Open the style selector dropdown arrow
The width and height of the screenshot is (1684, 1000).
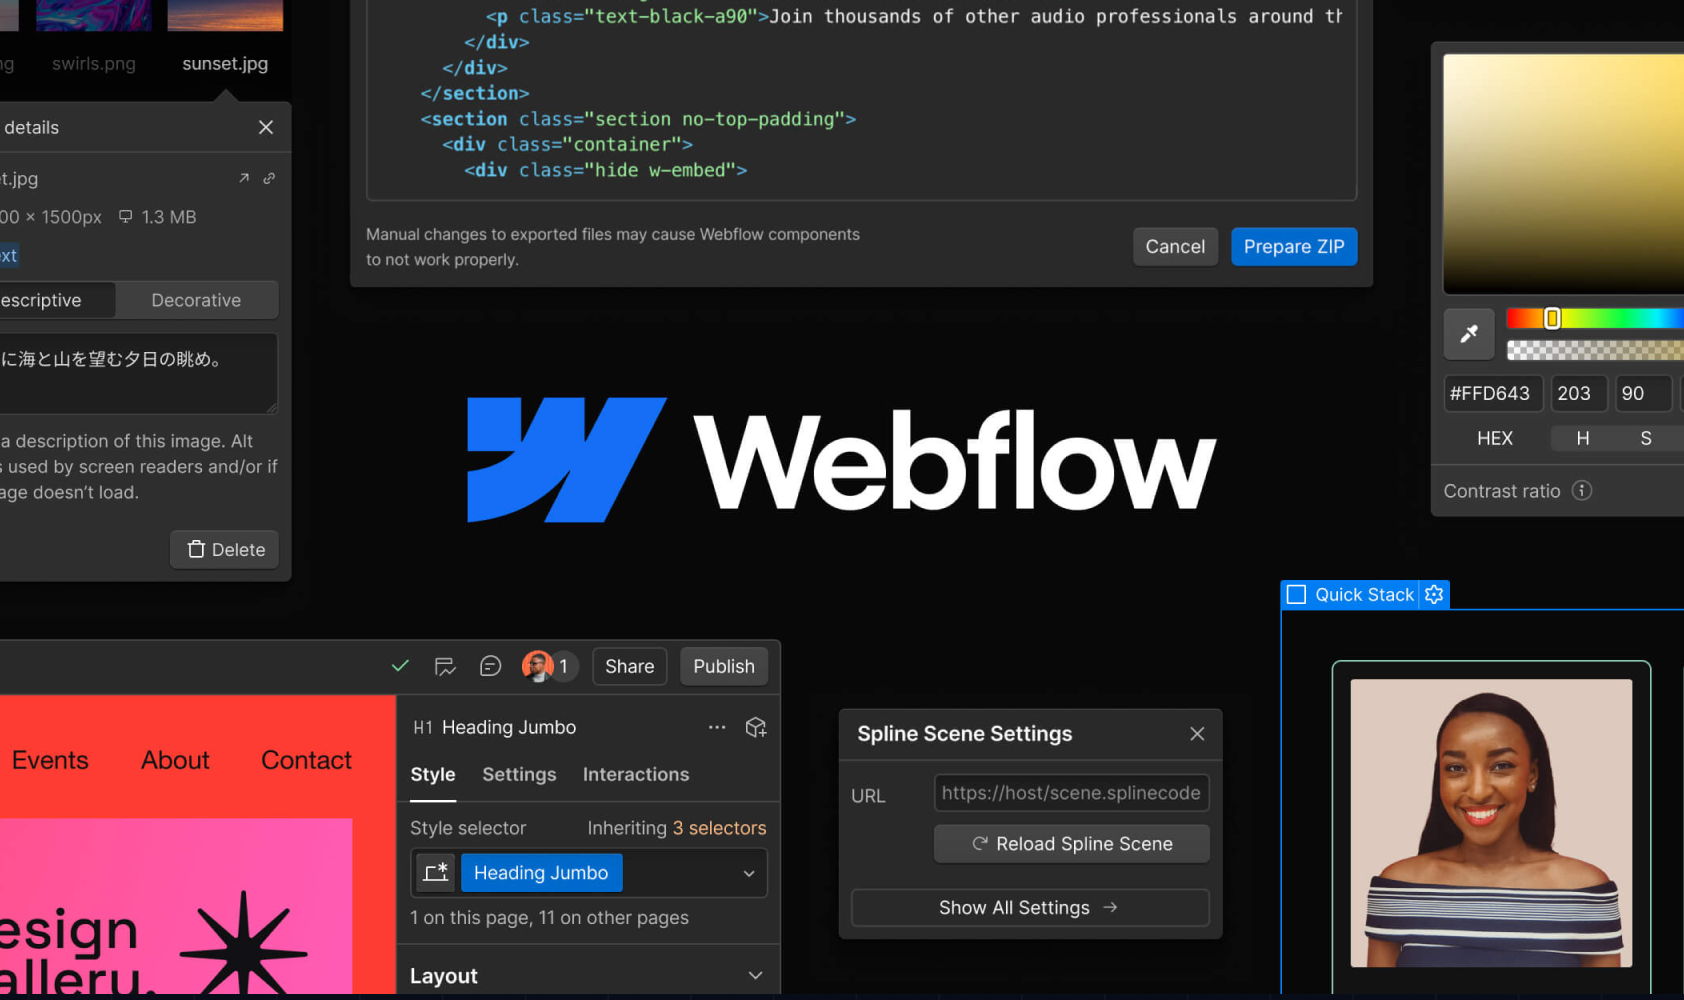pyautogui.click(x=749, y=873)
